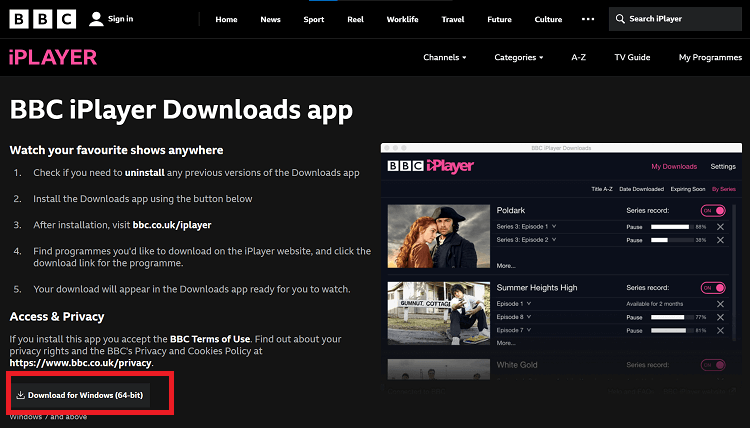Click the Search iPlayer input field
Image resolution: width=750 pixels, height=428 pixels.
[x=675, y=19]
